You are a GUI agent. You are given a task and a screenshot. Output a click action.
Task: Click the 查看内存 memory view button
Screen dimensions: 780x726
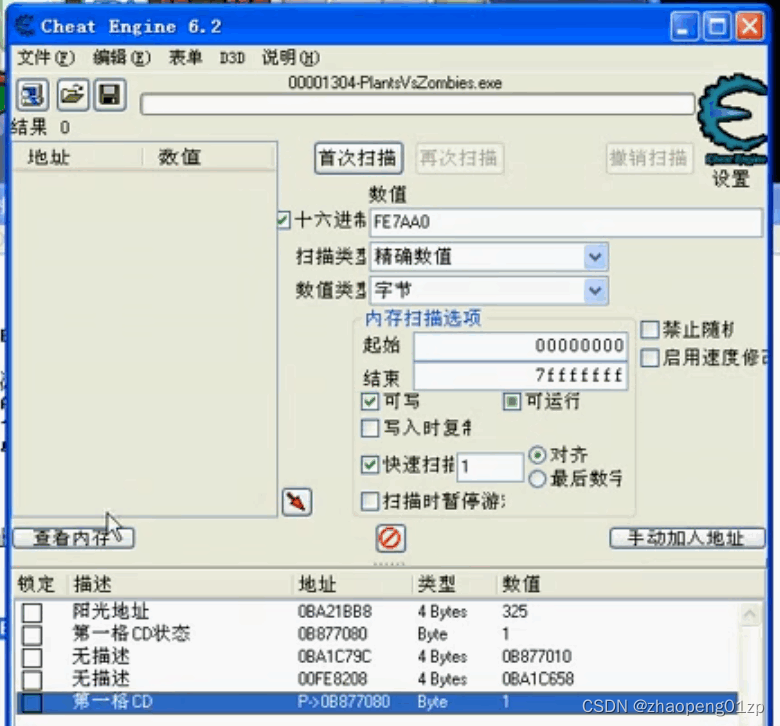(x=74, y=538)
